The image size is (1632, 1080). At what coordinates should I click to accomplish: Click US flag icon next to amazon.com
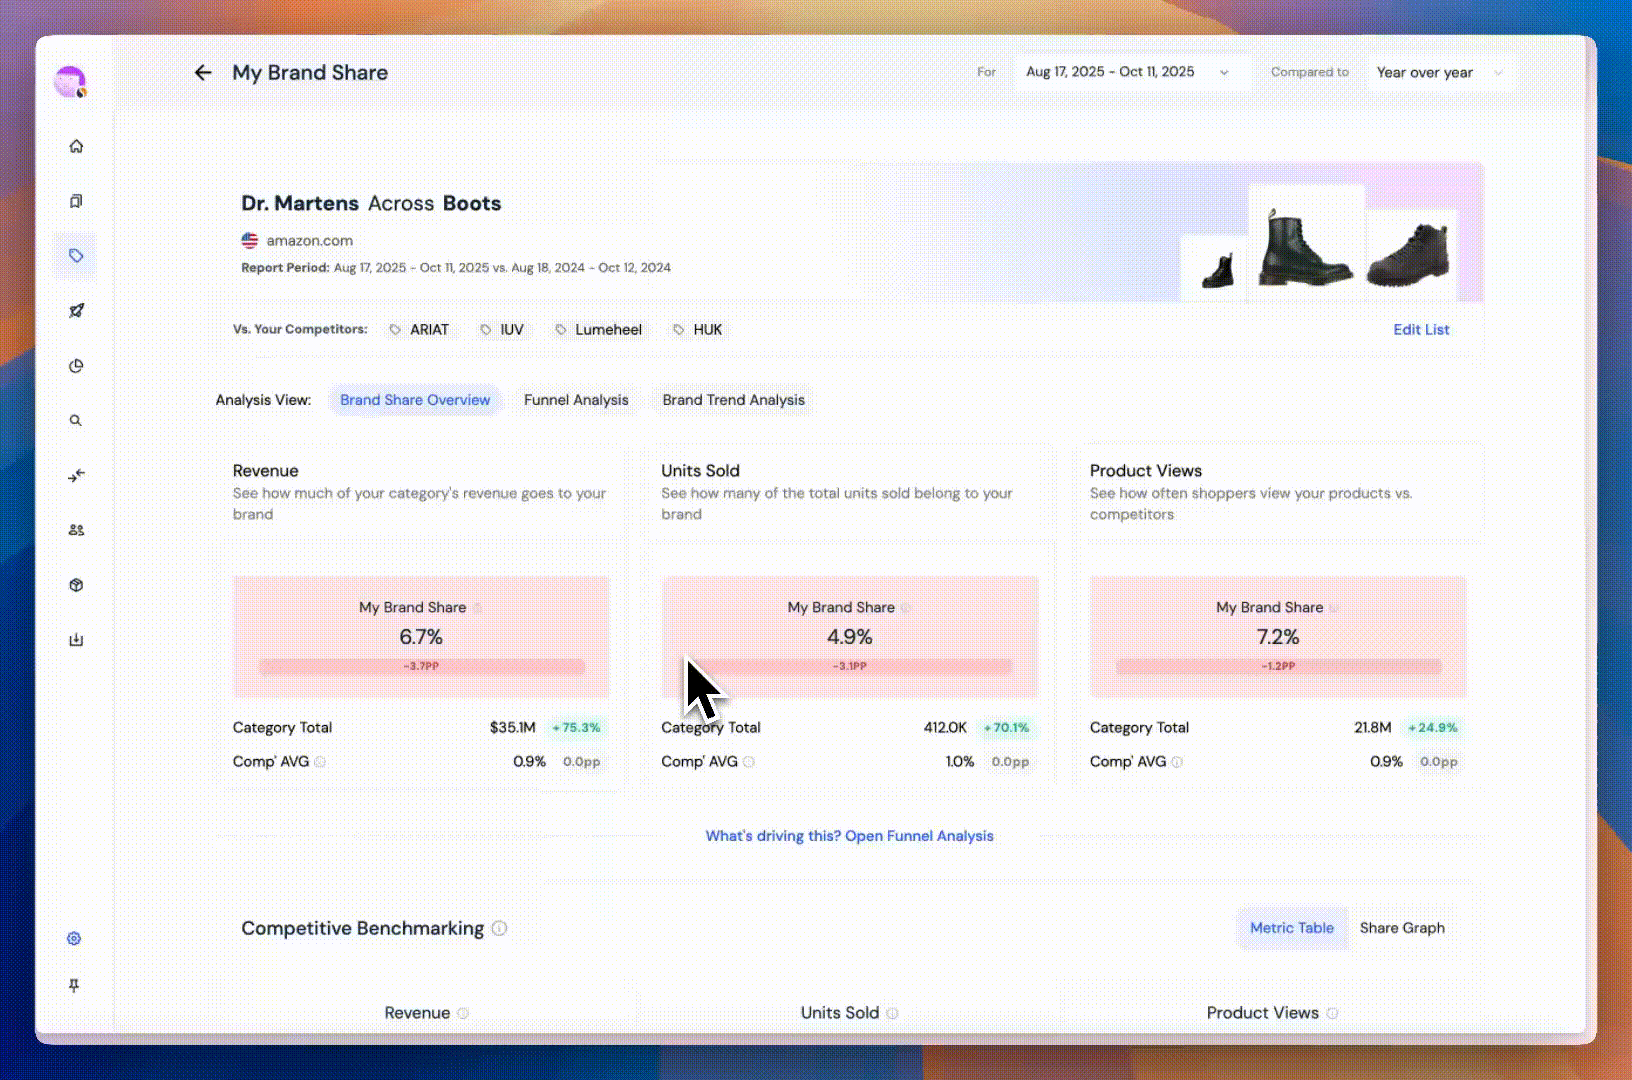click(x=250, y=241)
